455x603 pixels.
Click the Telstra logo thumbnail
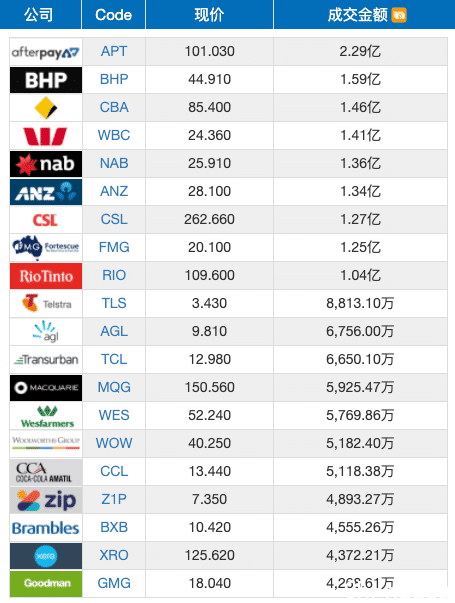tap(46, 304)
